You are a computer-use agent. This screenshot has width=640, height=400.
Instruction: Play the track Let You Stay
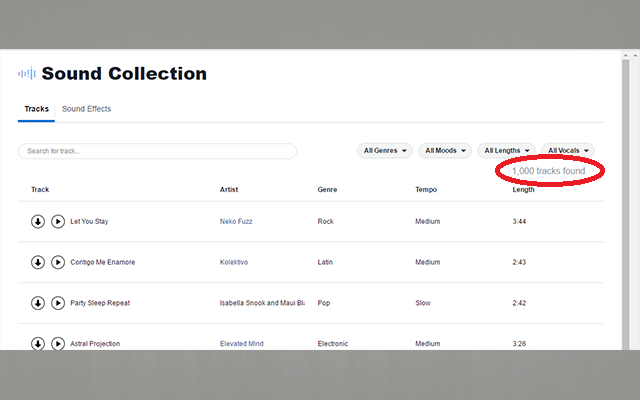point(58,221)
